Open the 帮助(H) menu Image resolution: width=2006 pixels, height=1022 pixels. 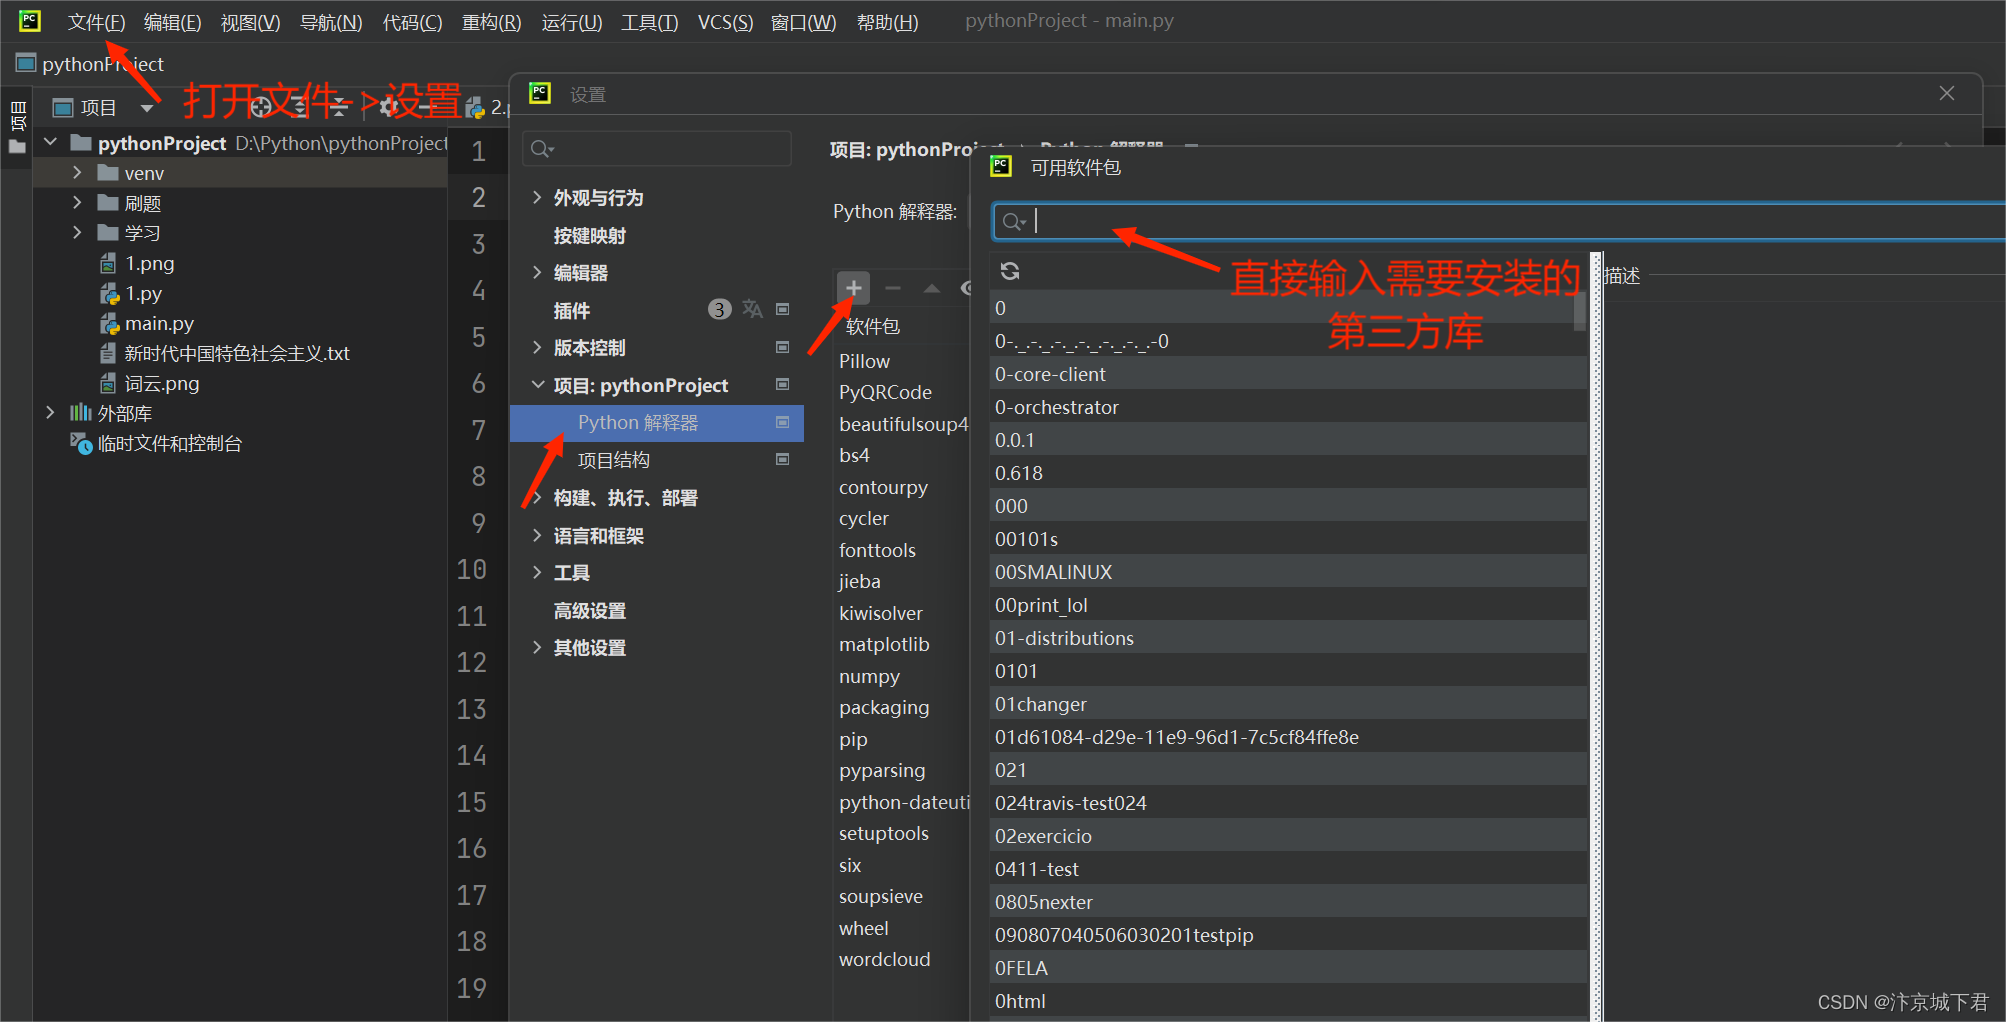[x=887, y=22]
